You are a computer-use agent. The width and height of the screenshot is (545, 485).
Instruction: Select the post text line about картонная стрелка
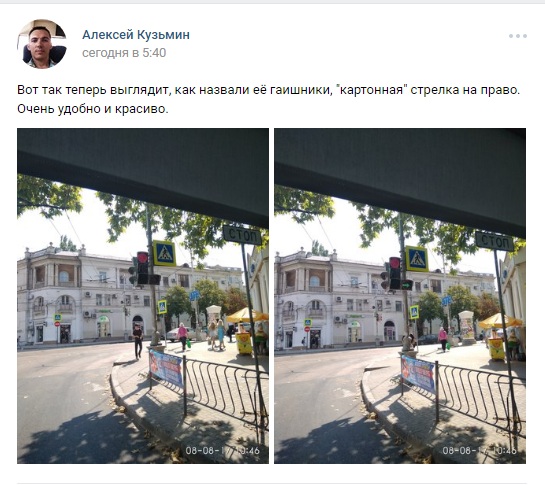[268, 90]
